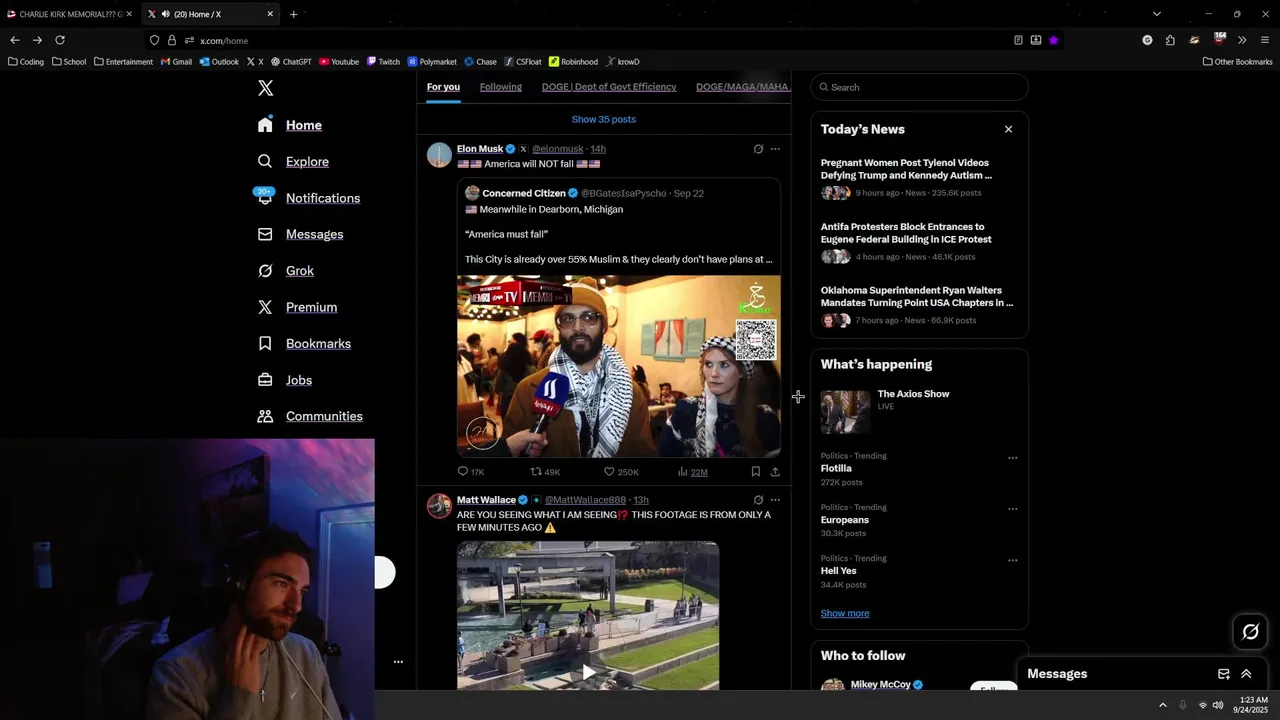The width and height of the screenshot is (1280, 720).
Task: Open Grok action on Matt Wallace post
Action: click(x=758, y=500)
